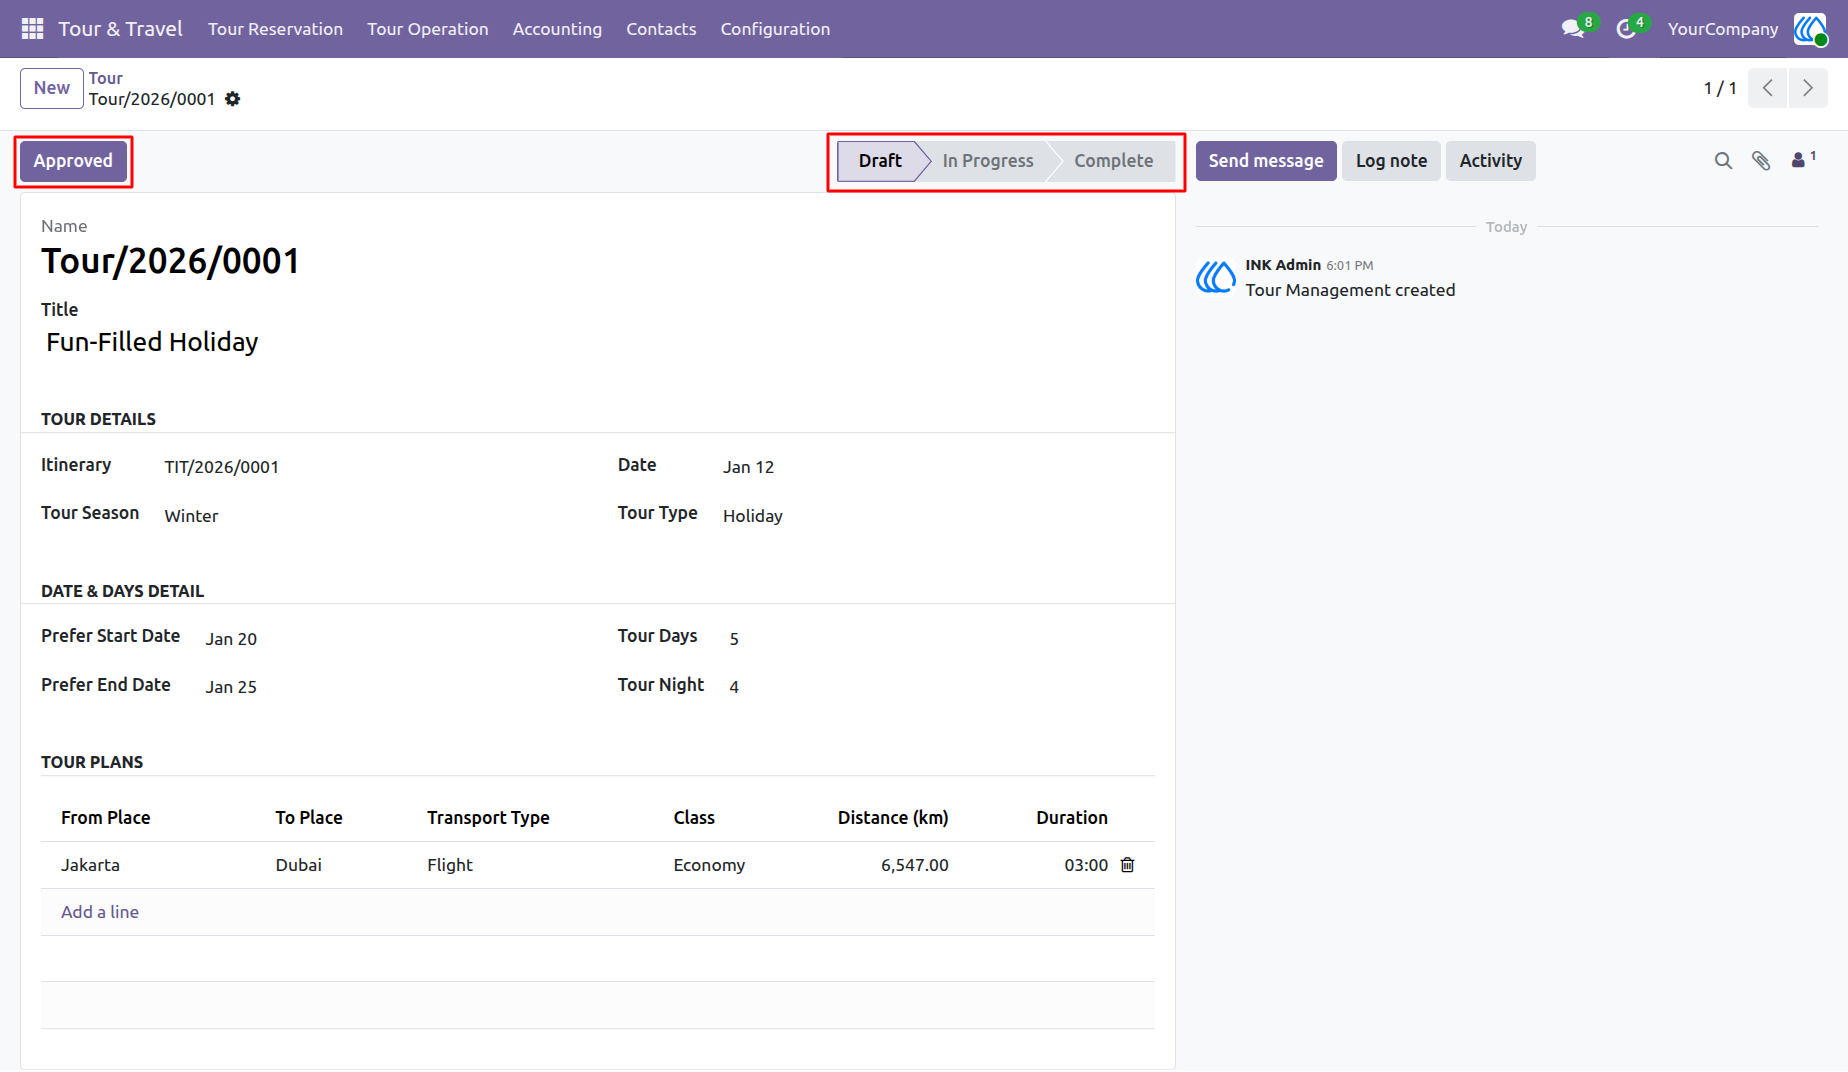Open the Accounting menu
The image size is (1848, 1072).
557,29
